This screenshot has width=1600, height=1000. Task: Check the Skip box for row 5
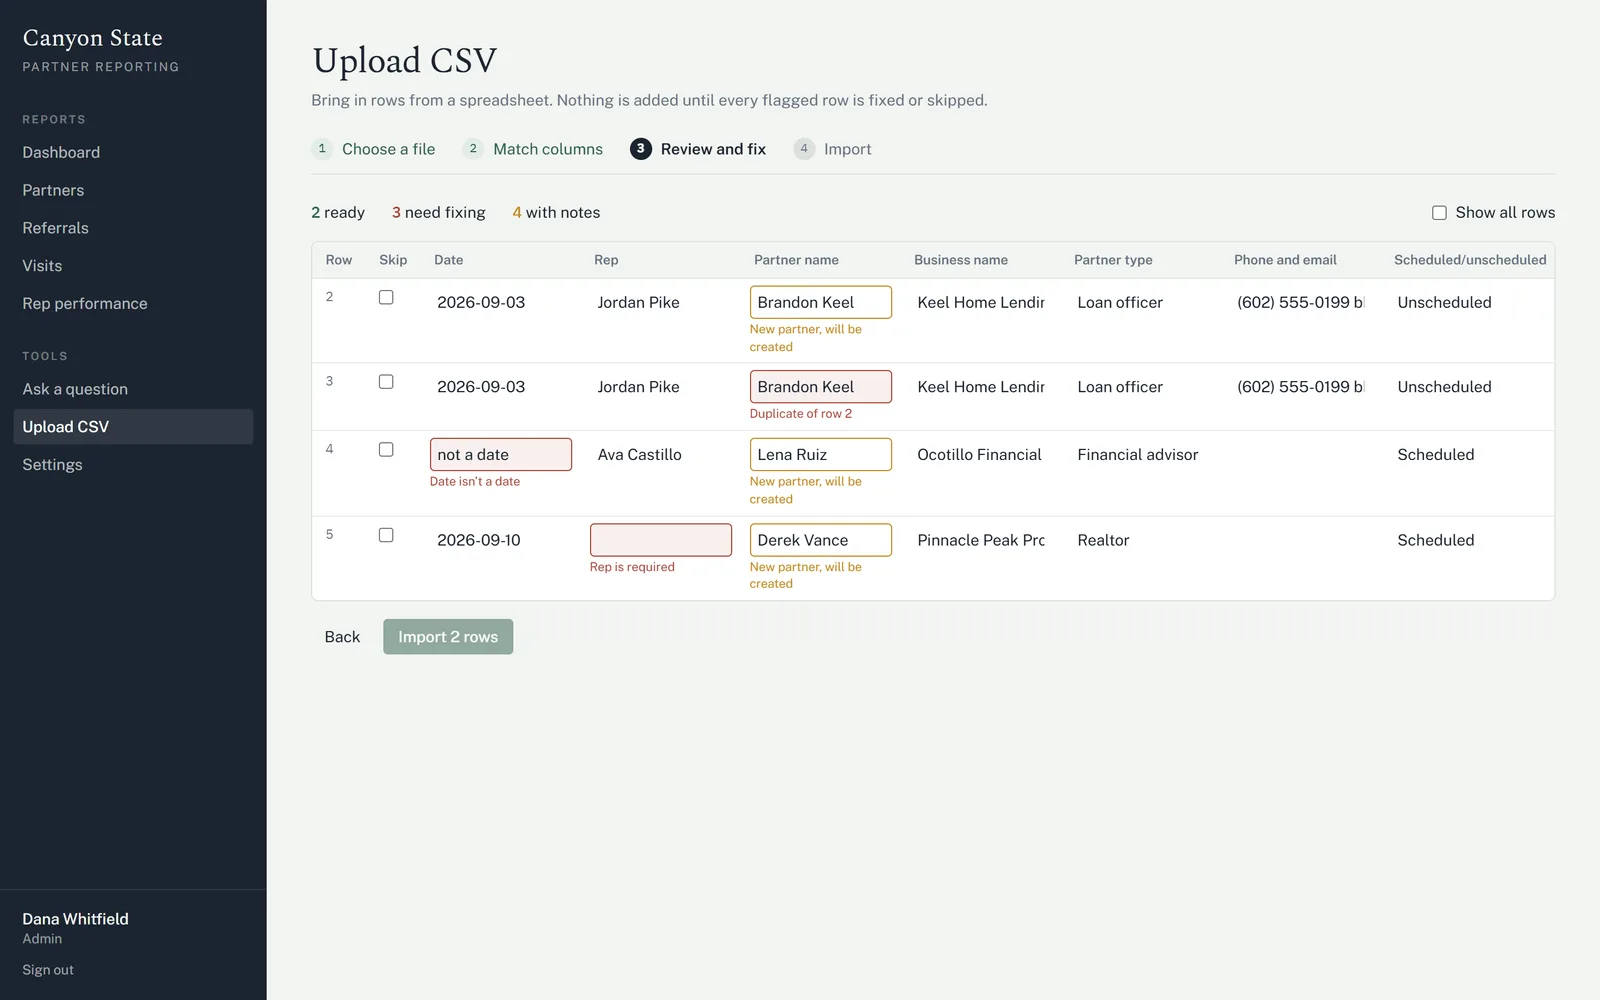pos(386,535)
